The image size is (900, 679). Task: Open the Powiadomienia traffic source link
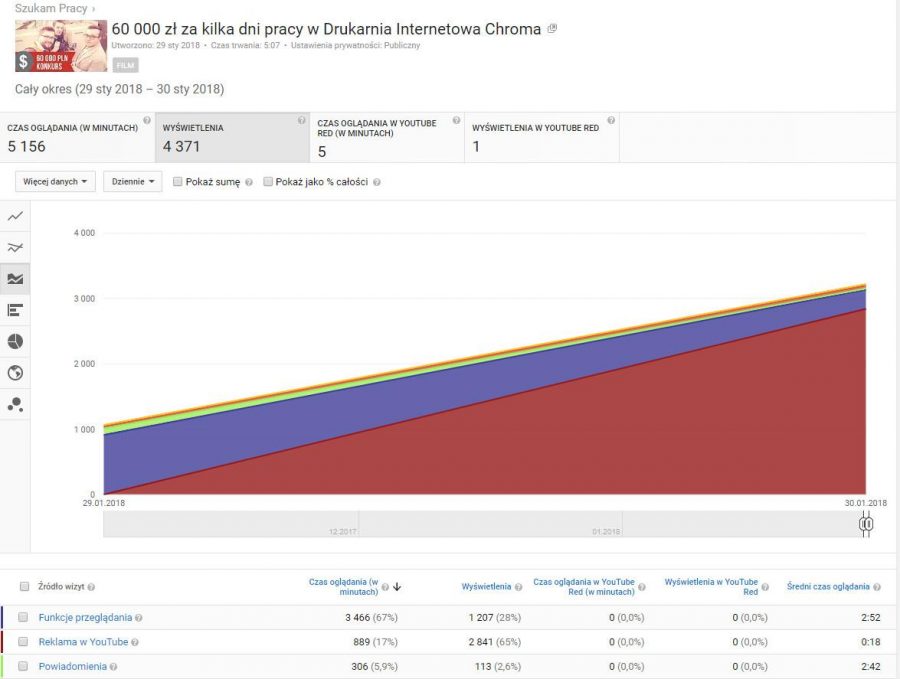(x=72, y=666)
